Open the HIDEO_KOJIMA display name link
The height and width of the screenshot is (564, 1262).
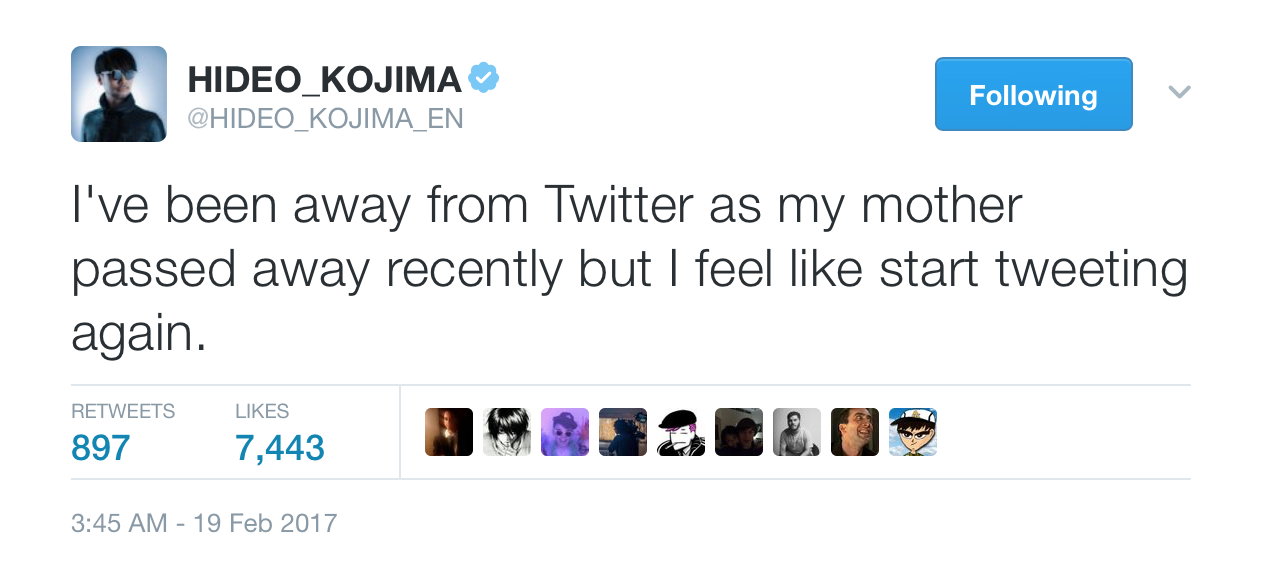pyautogui.click(x=325, y=79)
